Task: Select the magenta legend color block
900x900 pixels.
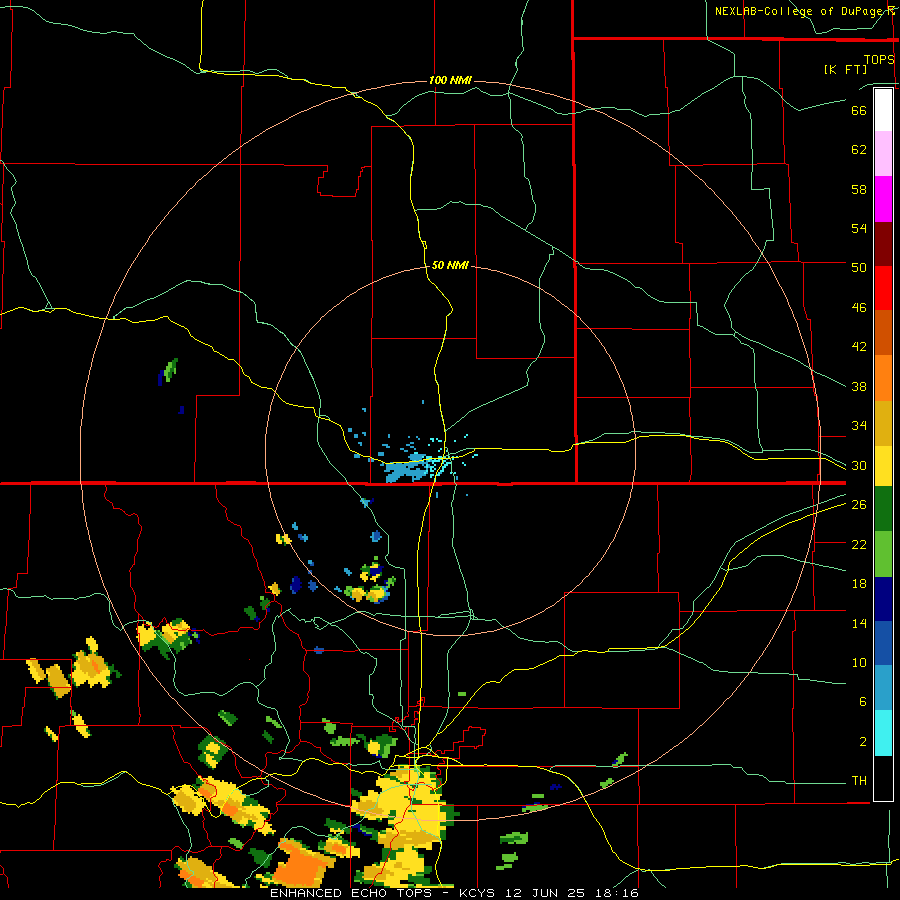Action: click(x=883, y=199)
